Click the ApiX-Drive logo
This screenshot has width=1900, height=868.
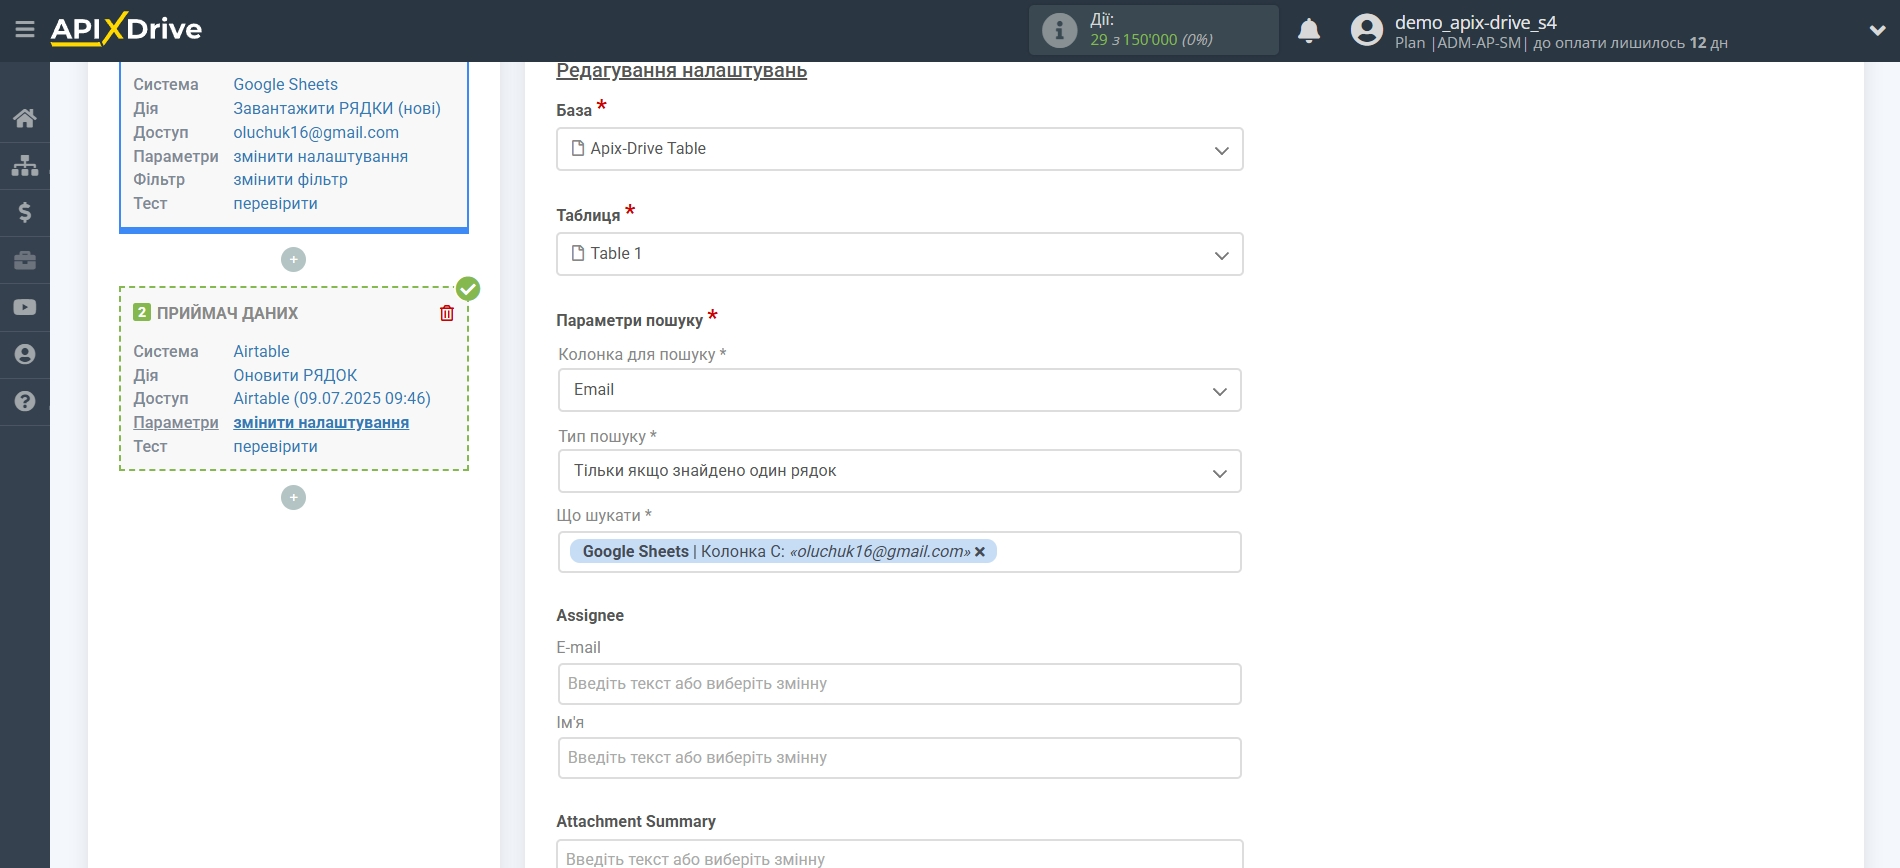(126, 28)
